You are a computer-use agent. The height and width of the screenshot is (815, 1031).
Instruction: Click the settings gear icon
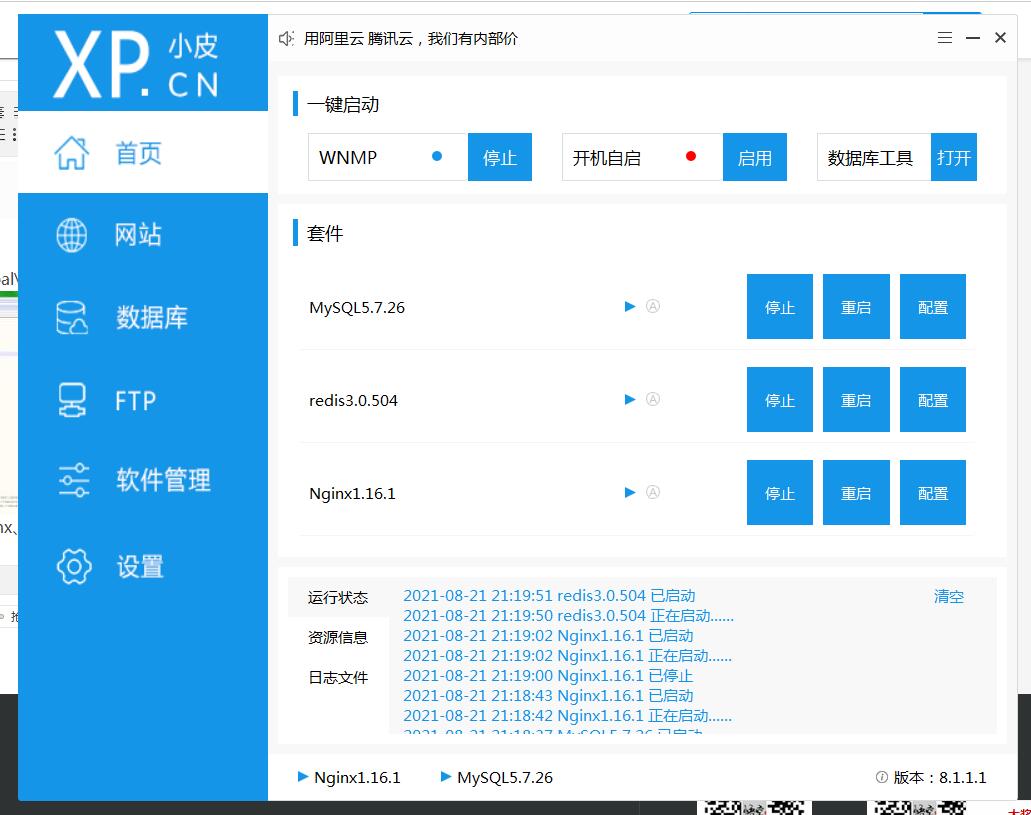74,566
